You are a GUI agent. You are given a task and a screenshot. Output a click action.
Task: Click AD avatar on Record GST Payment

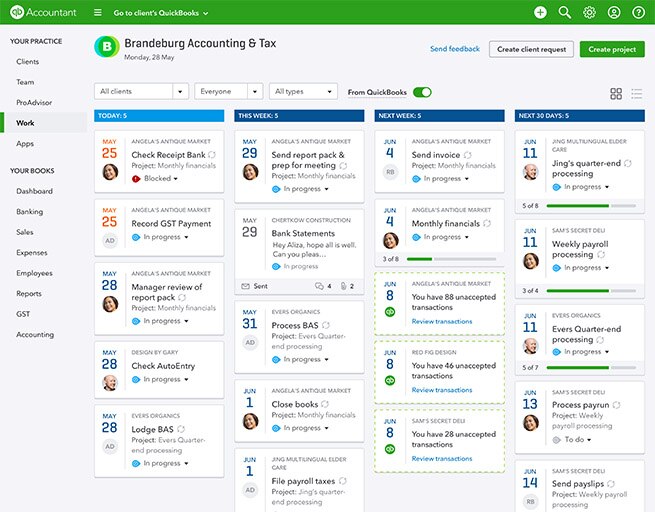click(x=110, y=241)
